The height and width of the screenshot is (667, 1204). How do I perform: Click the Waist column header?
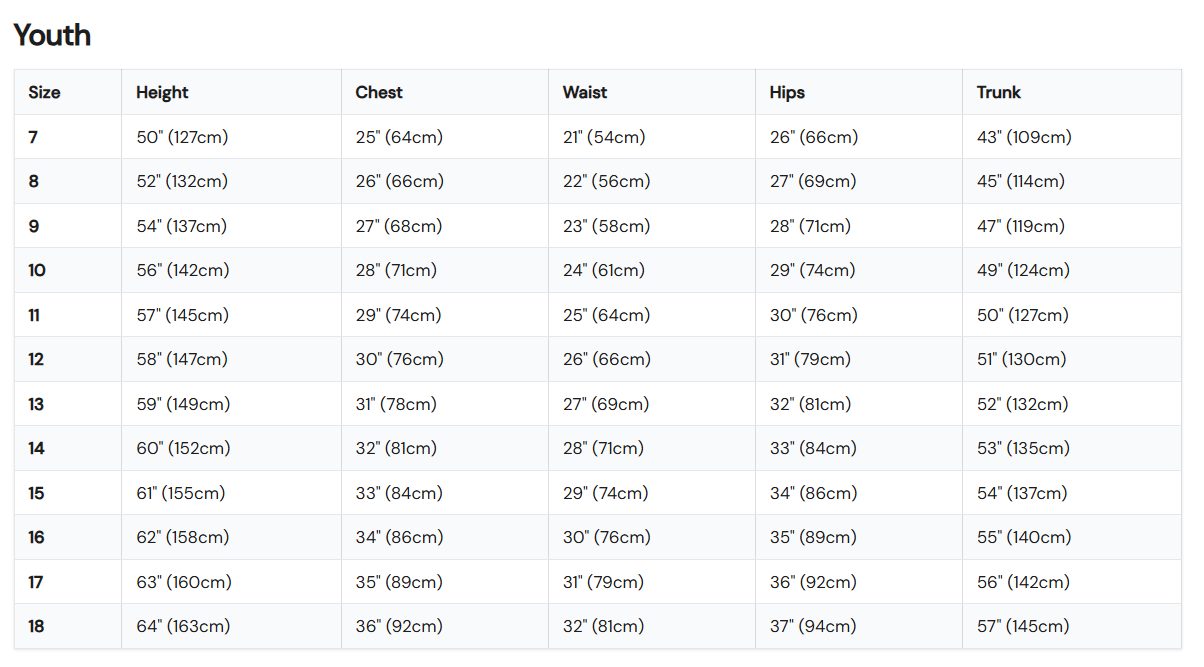point(585,92)
